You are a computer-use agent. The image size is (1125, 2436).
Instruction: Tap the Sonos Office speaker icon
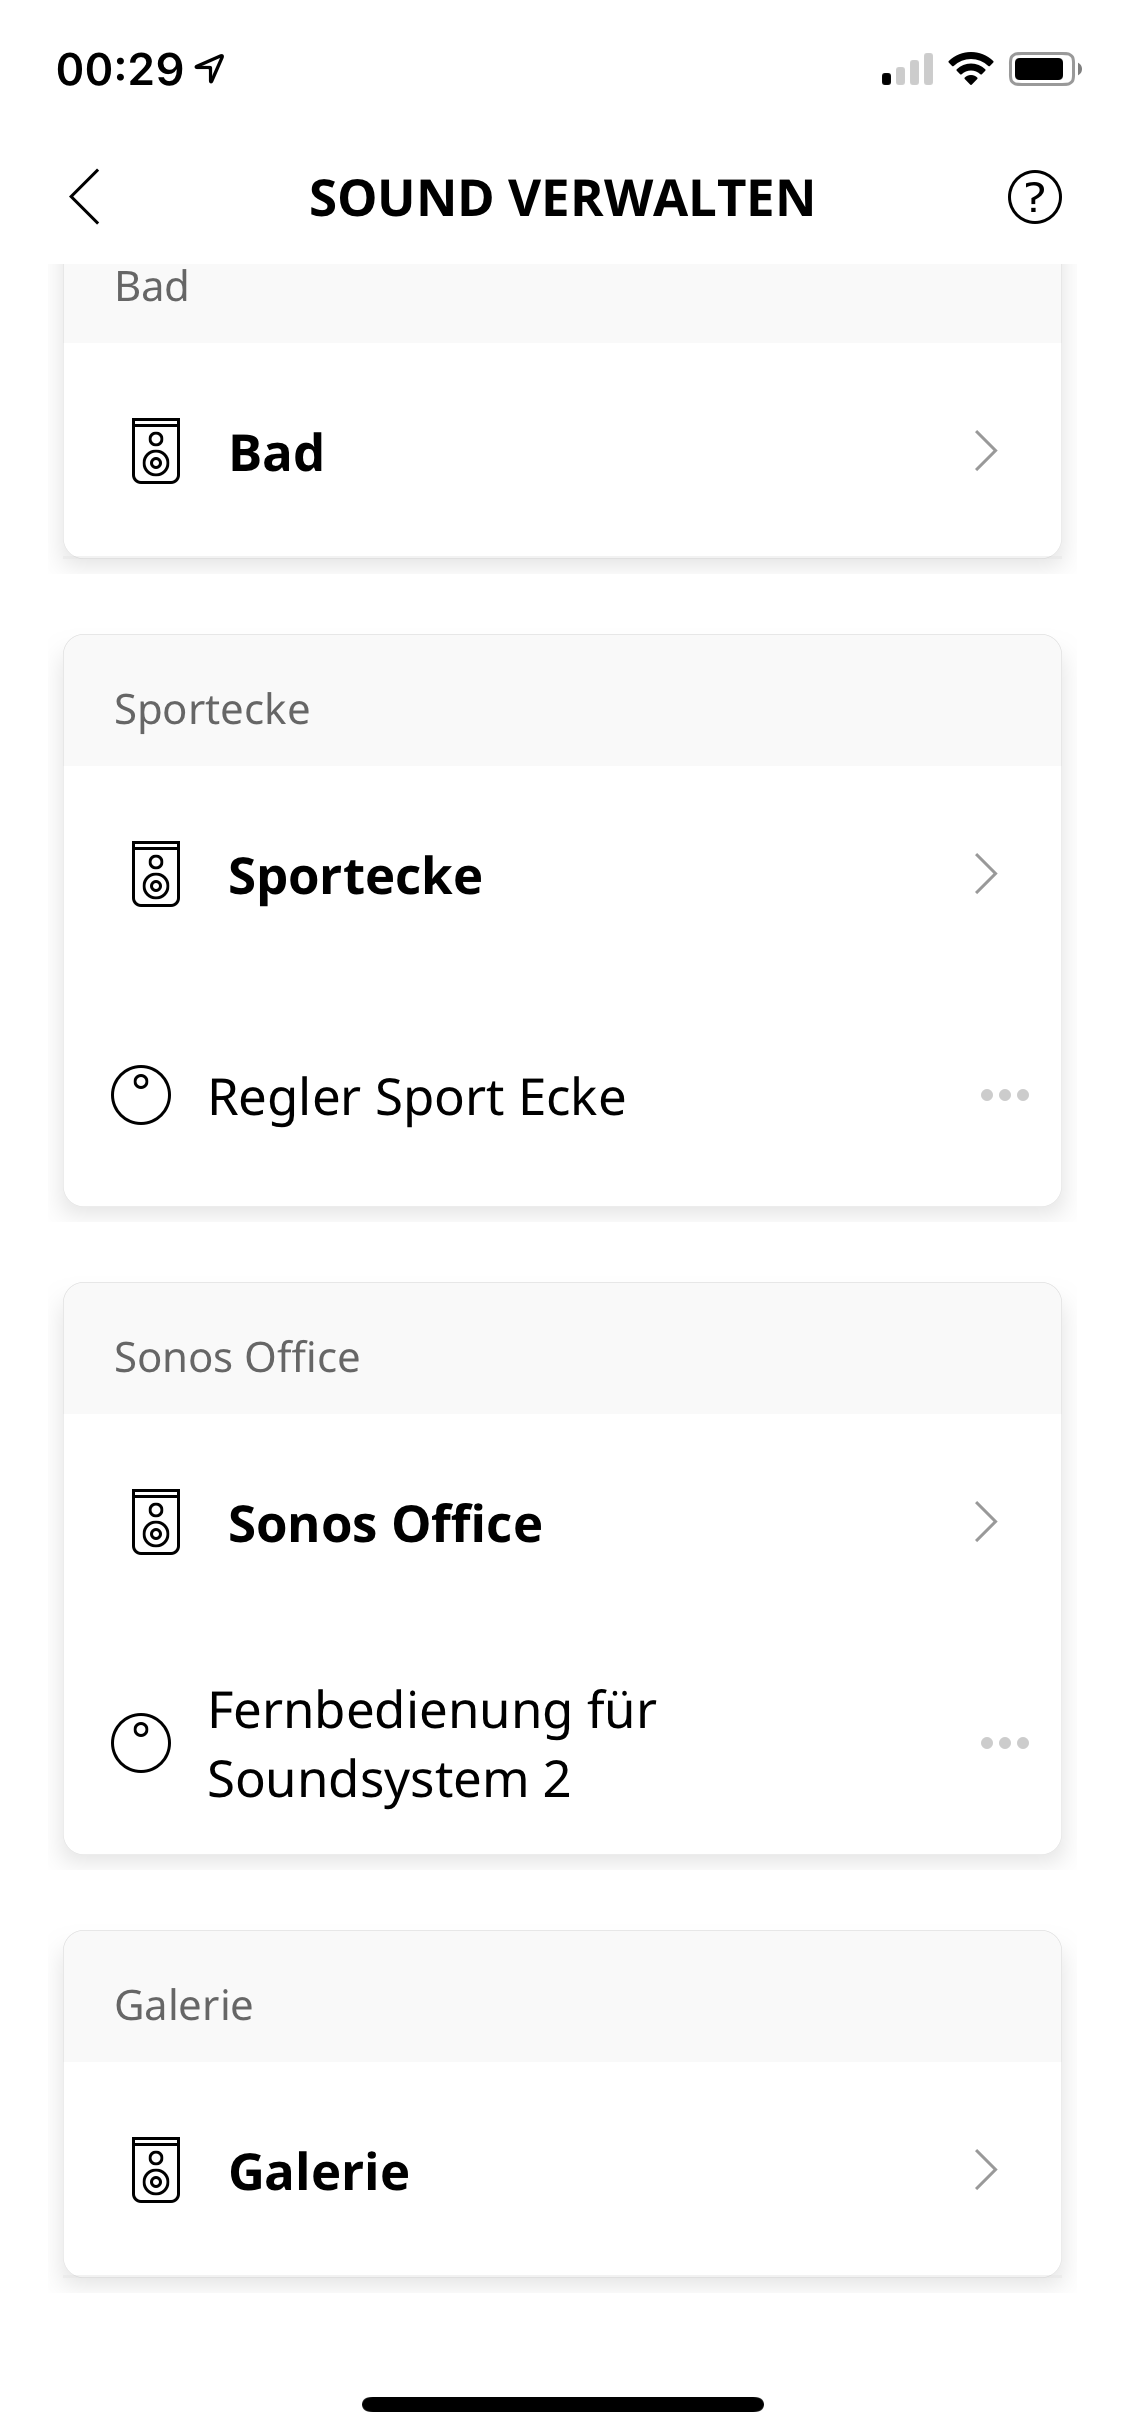[x=156, y=1522]
